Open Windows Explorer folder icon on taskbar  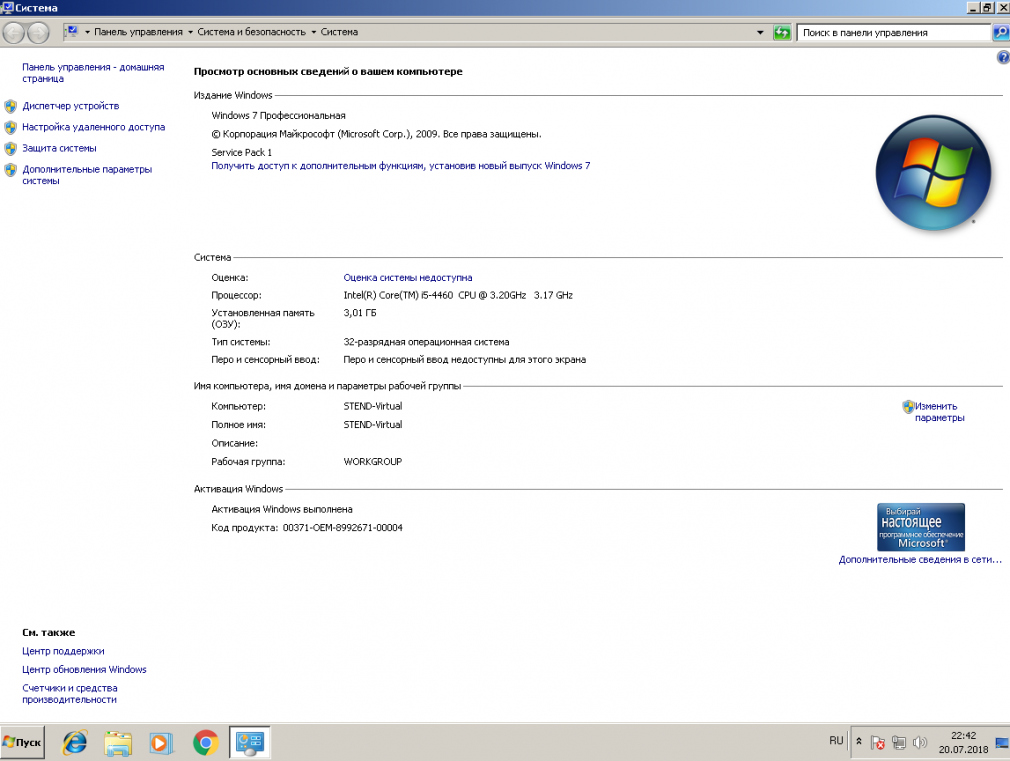[118, 743]
